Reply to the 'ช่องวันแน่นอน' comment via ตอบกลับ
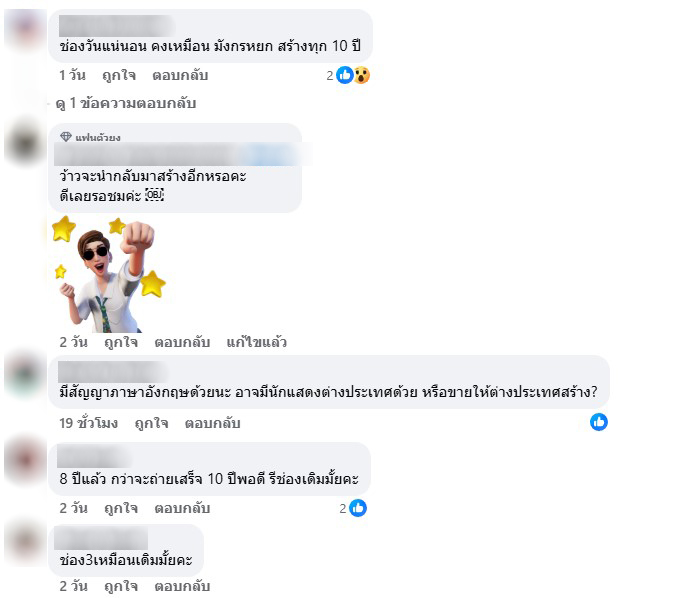Viewport: 691px width, 598px height. (x=180, y=76)
